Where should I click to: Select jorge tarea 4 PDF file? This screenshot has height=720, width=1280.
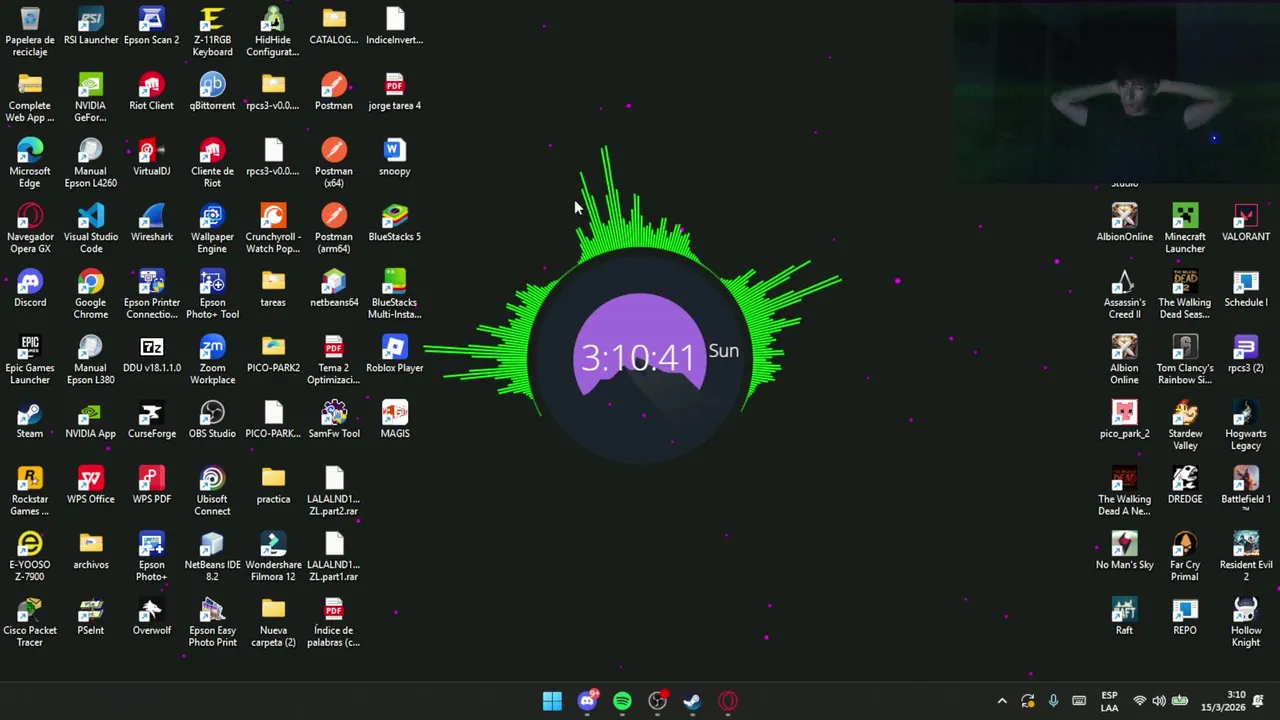tap(394, 92)
